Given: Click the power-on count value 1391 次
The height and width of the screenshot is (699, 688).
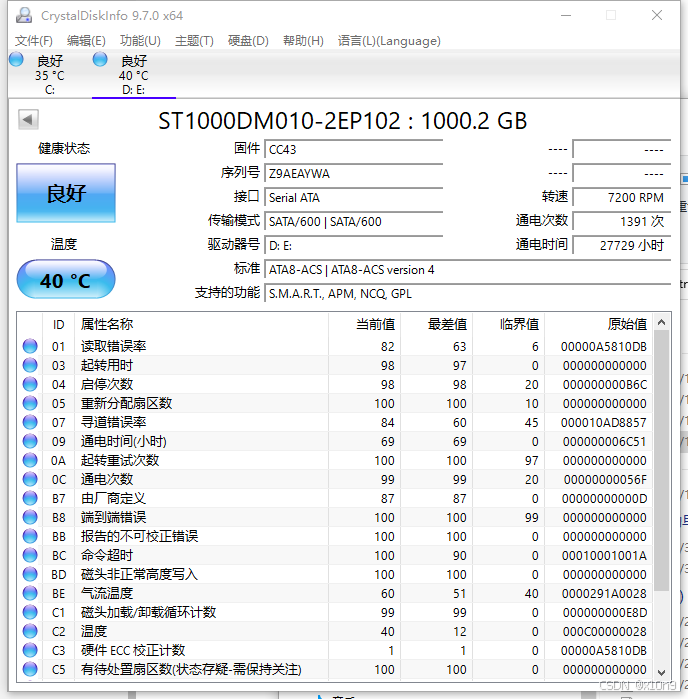Looking at the screenshot, I should (x=622, y=222).
